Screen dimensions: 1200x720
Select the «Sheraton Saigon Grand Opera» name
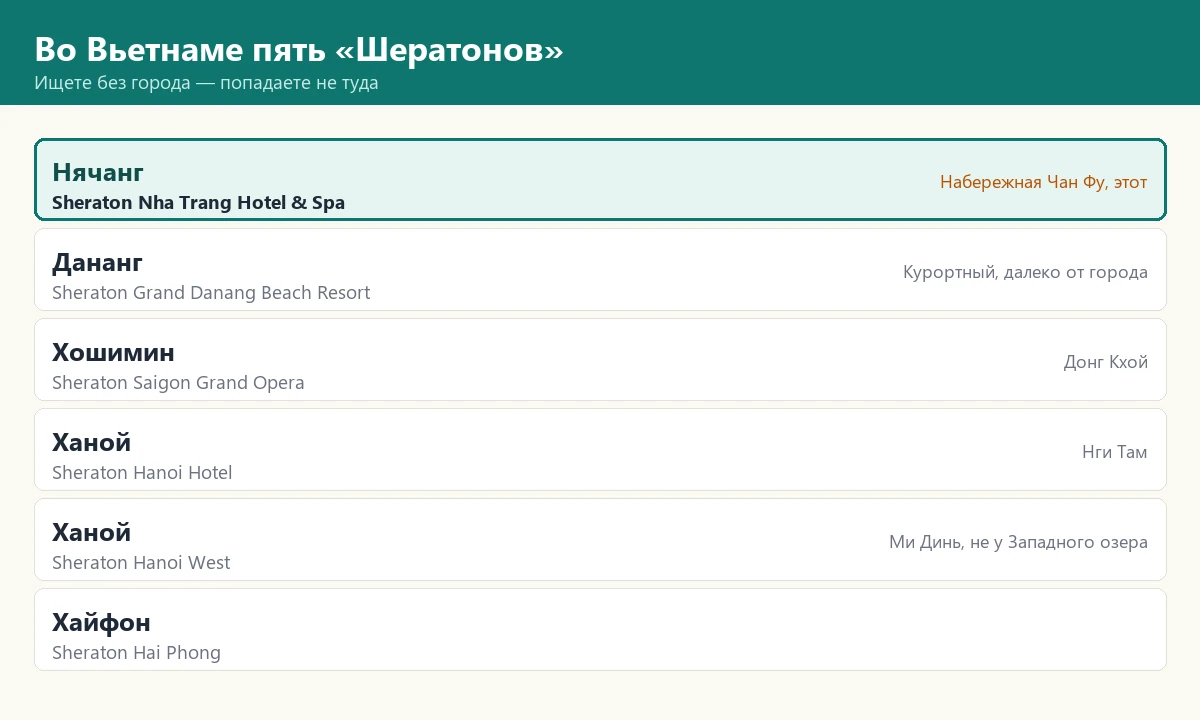[x=178, y=383]
